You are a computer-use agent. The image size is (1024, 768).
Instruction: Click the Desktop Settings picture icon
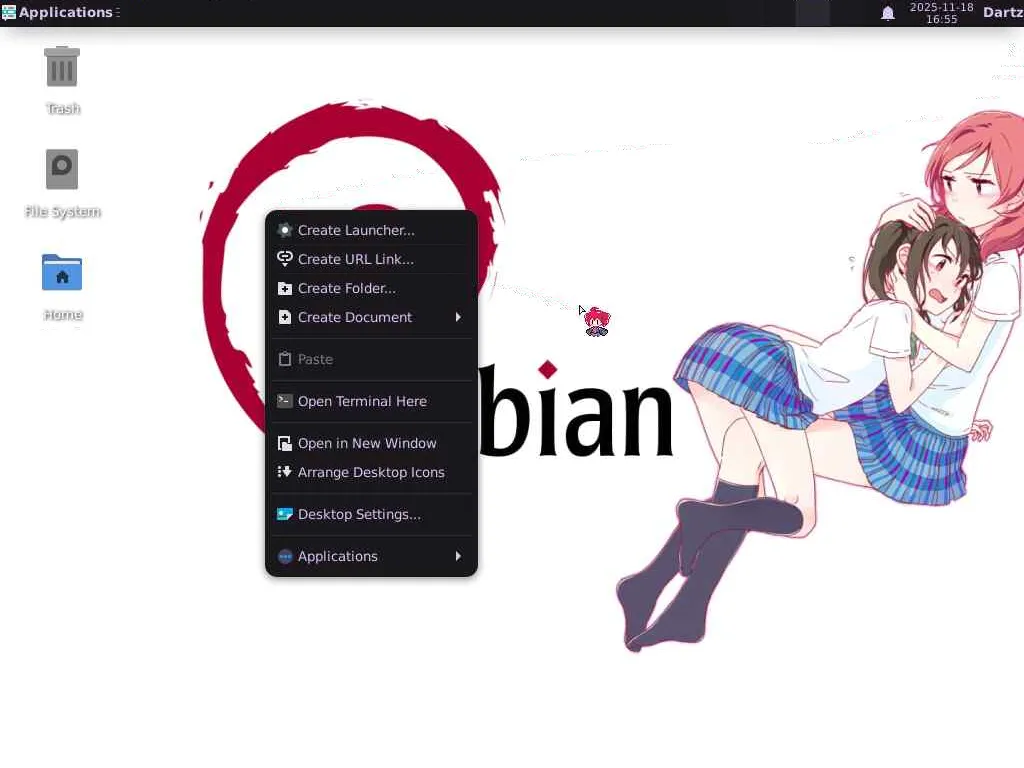point(285,514)
